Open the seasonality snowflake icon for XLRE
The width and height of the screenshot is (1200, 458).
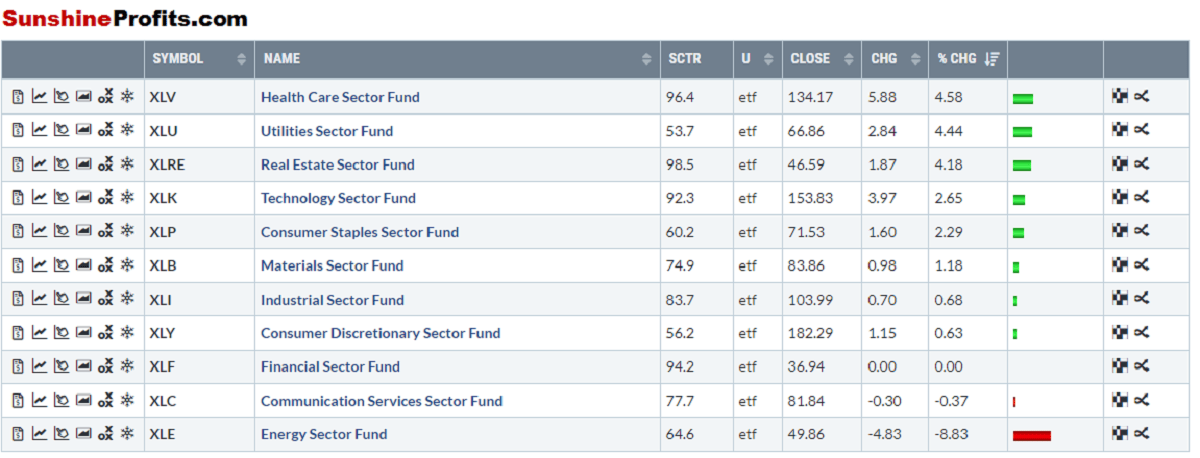click(x=127, y=164)
